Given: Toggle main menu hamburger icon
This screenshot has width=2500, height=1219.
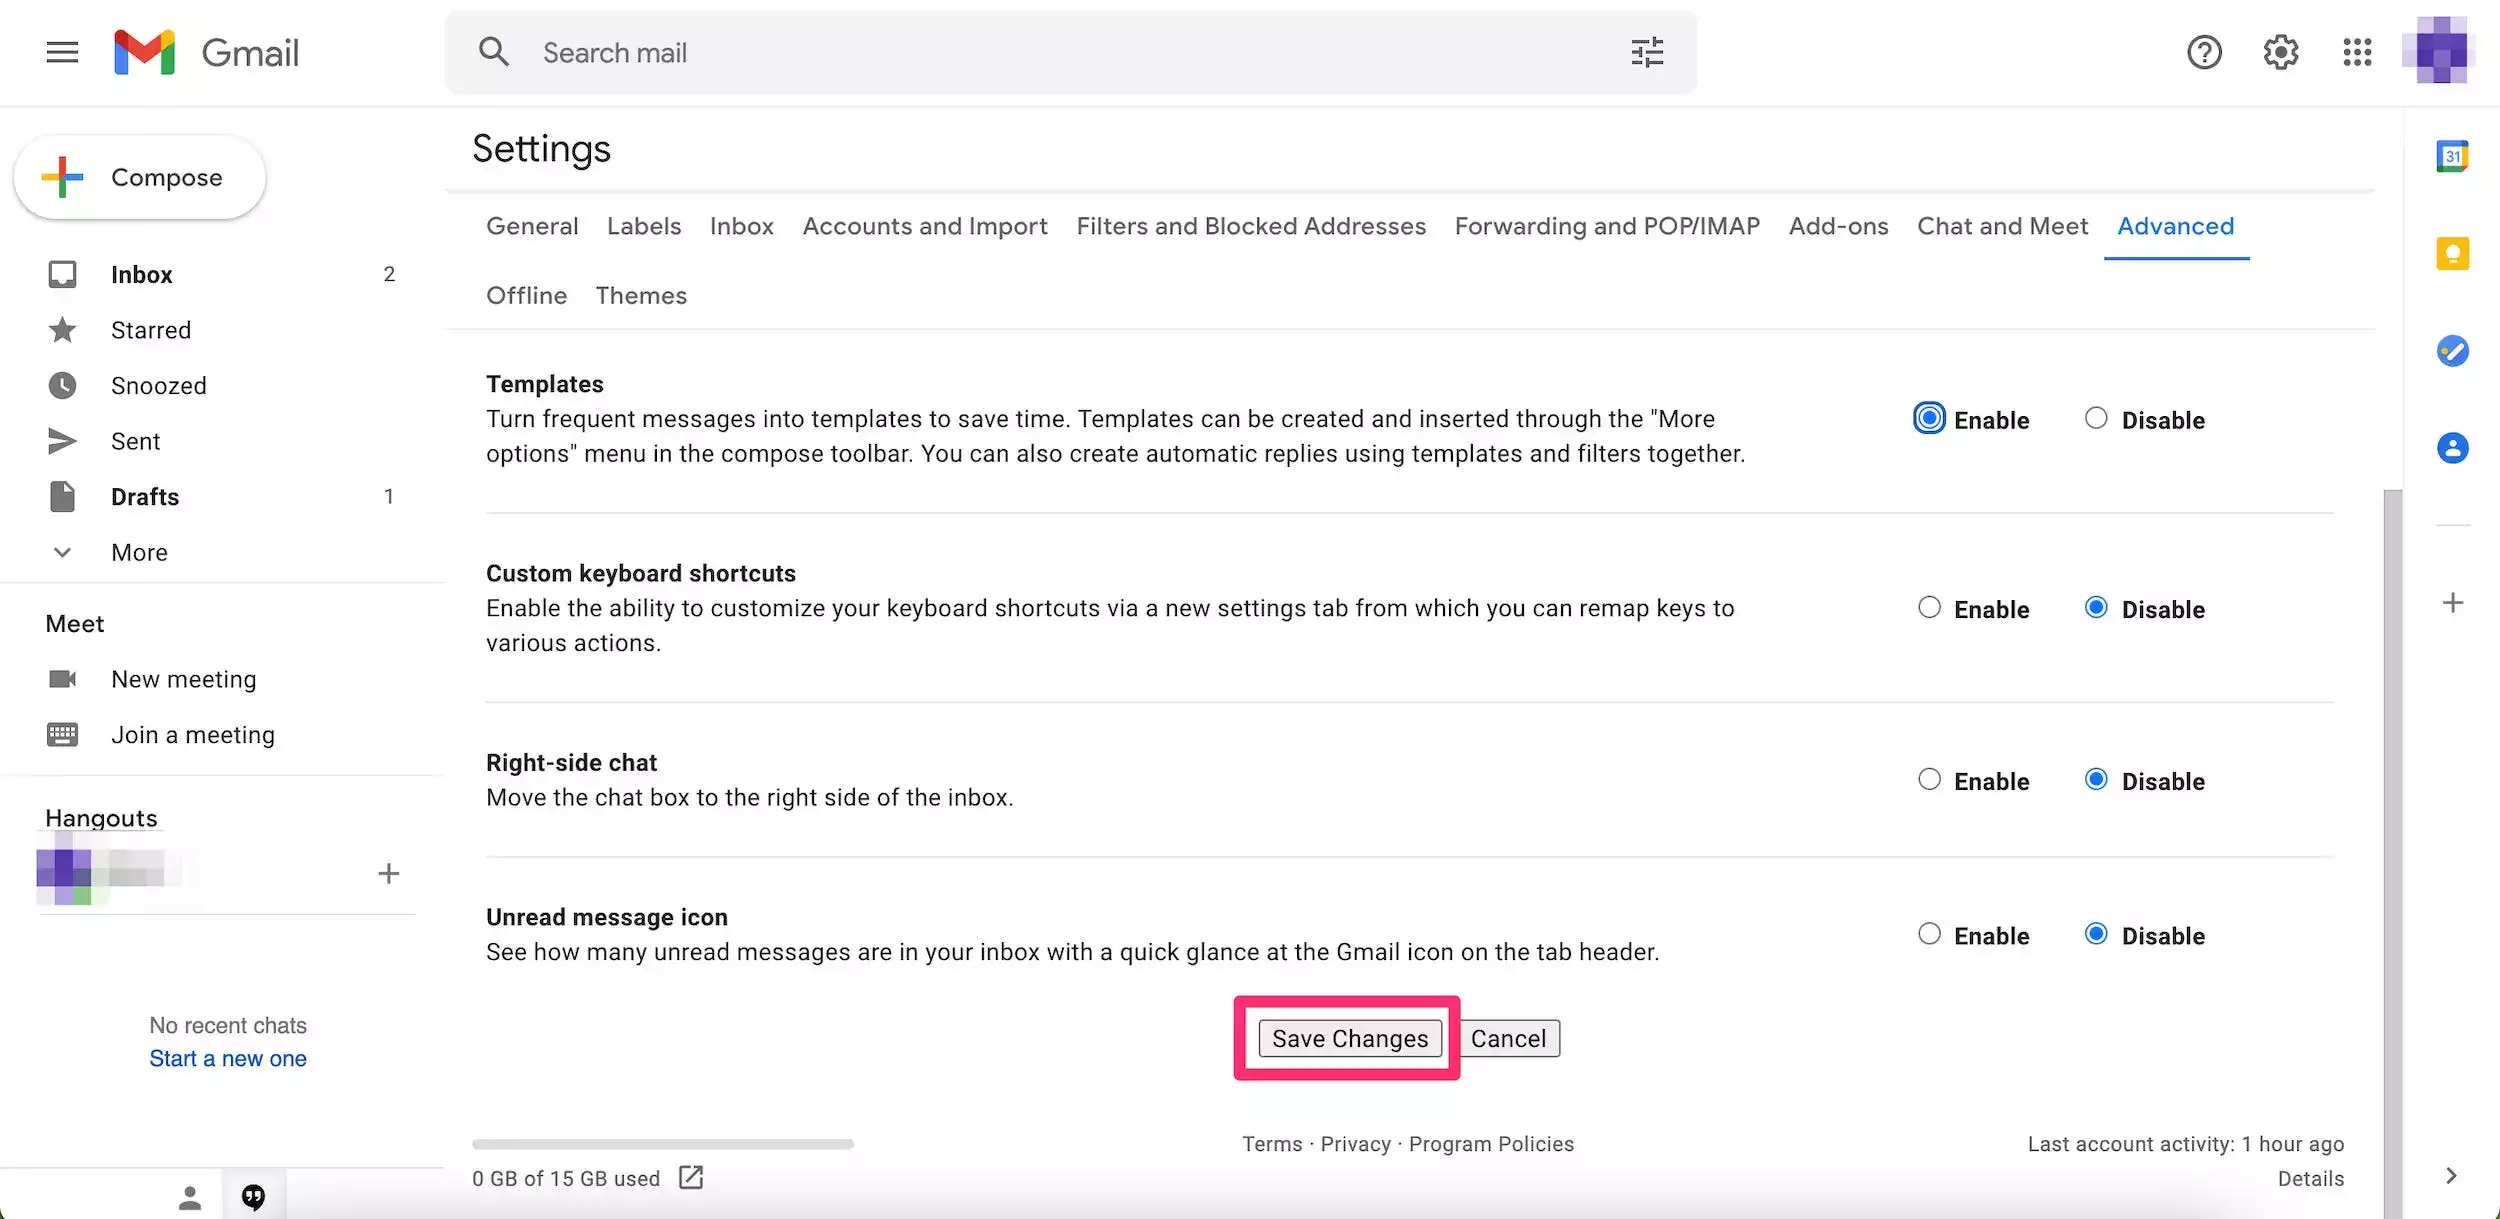Looking at the screenshot, I should pos(62,52).
